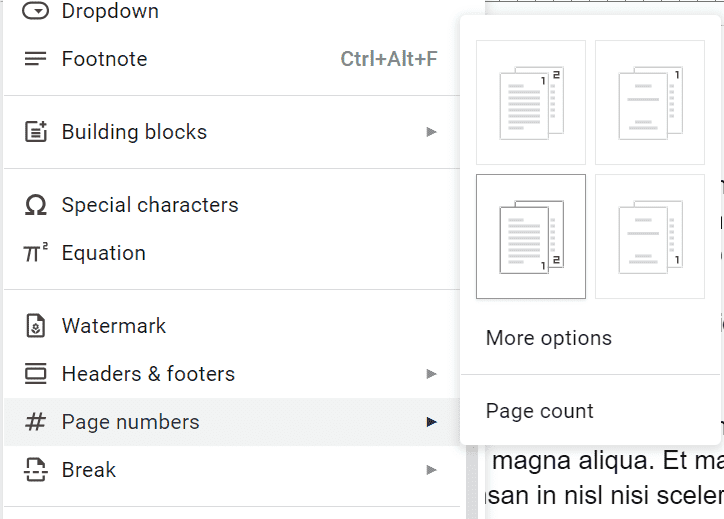Expand the Headers & footers submenu arrow

point(431,374)
